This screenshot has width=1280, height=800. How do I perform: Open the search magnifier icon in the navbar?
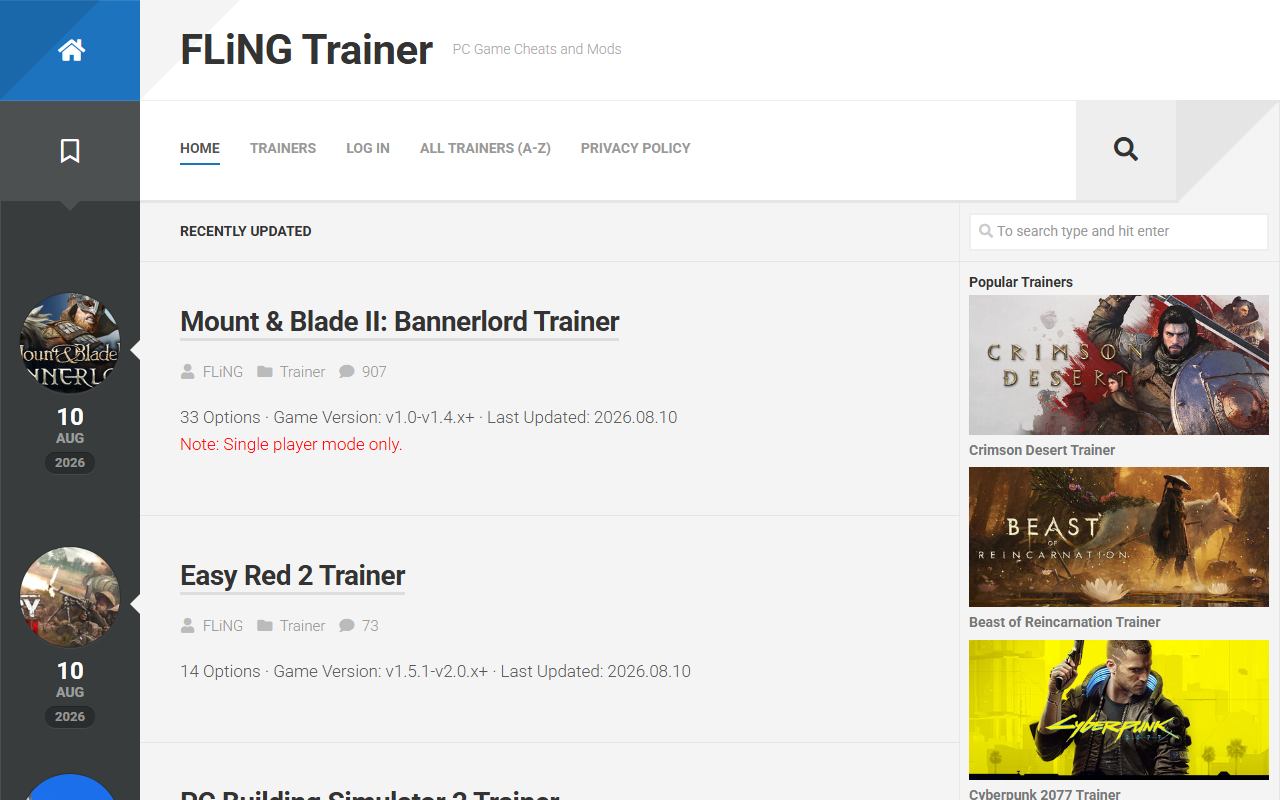pyautogui.click(x=1126, y=149)
